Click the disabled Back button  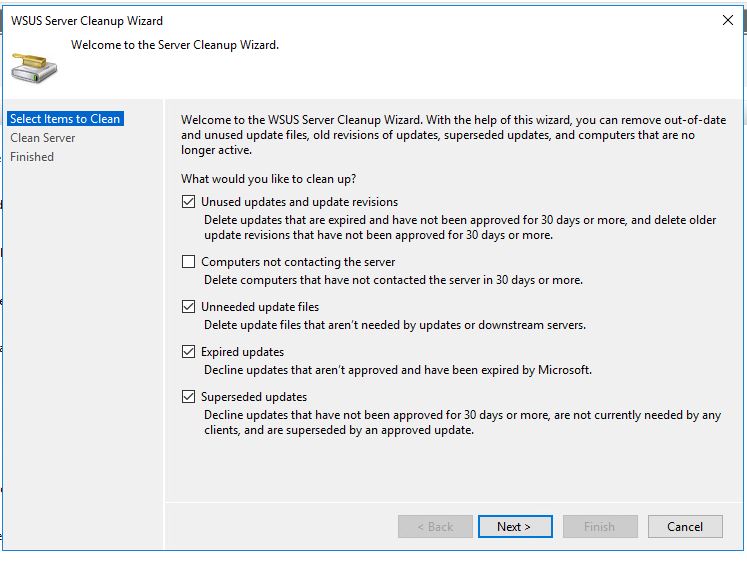435,526
